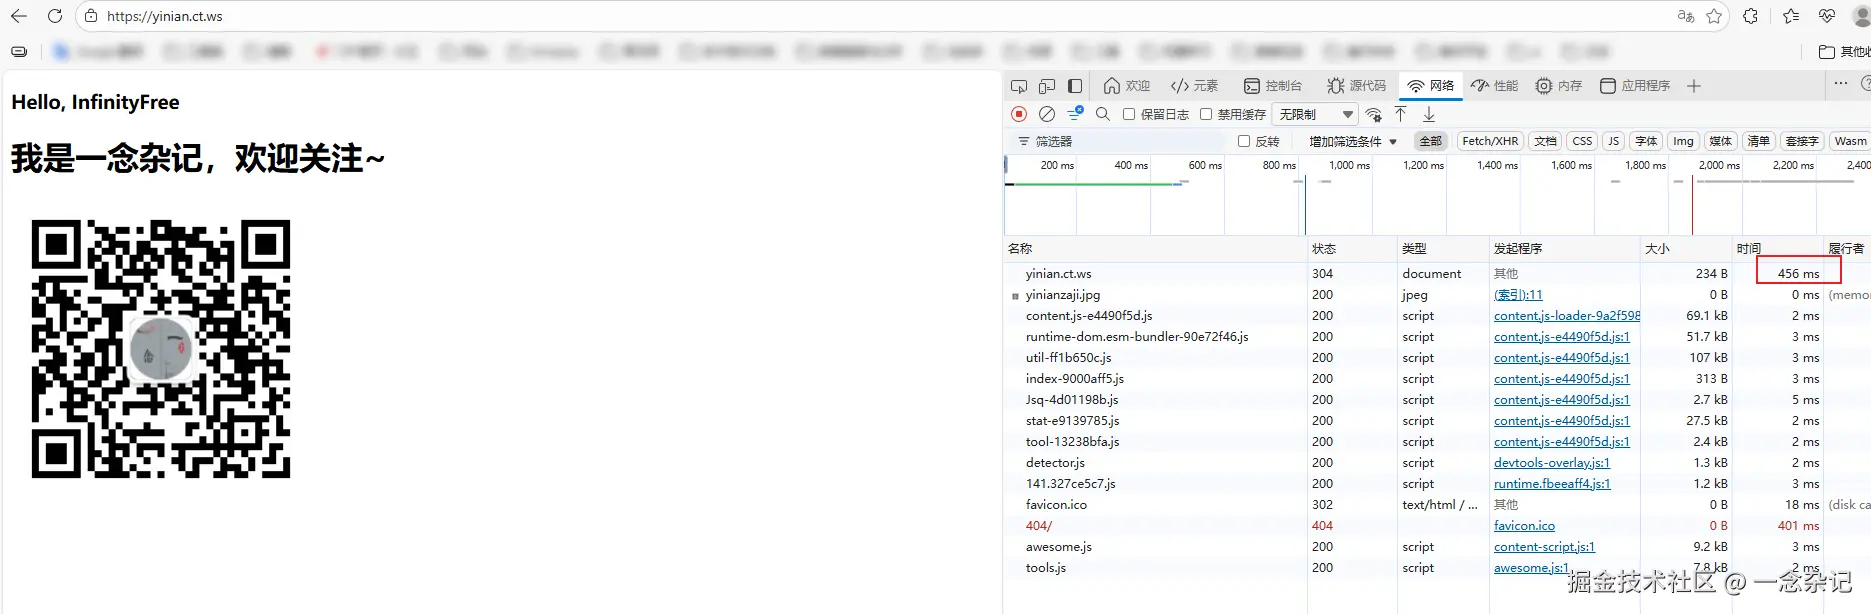Open the DevTools more options ellipsis
The height and width of the screenshot is (614, 1871).
click(x=1841, y=84)
